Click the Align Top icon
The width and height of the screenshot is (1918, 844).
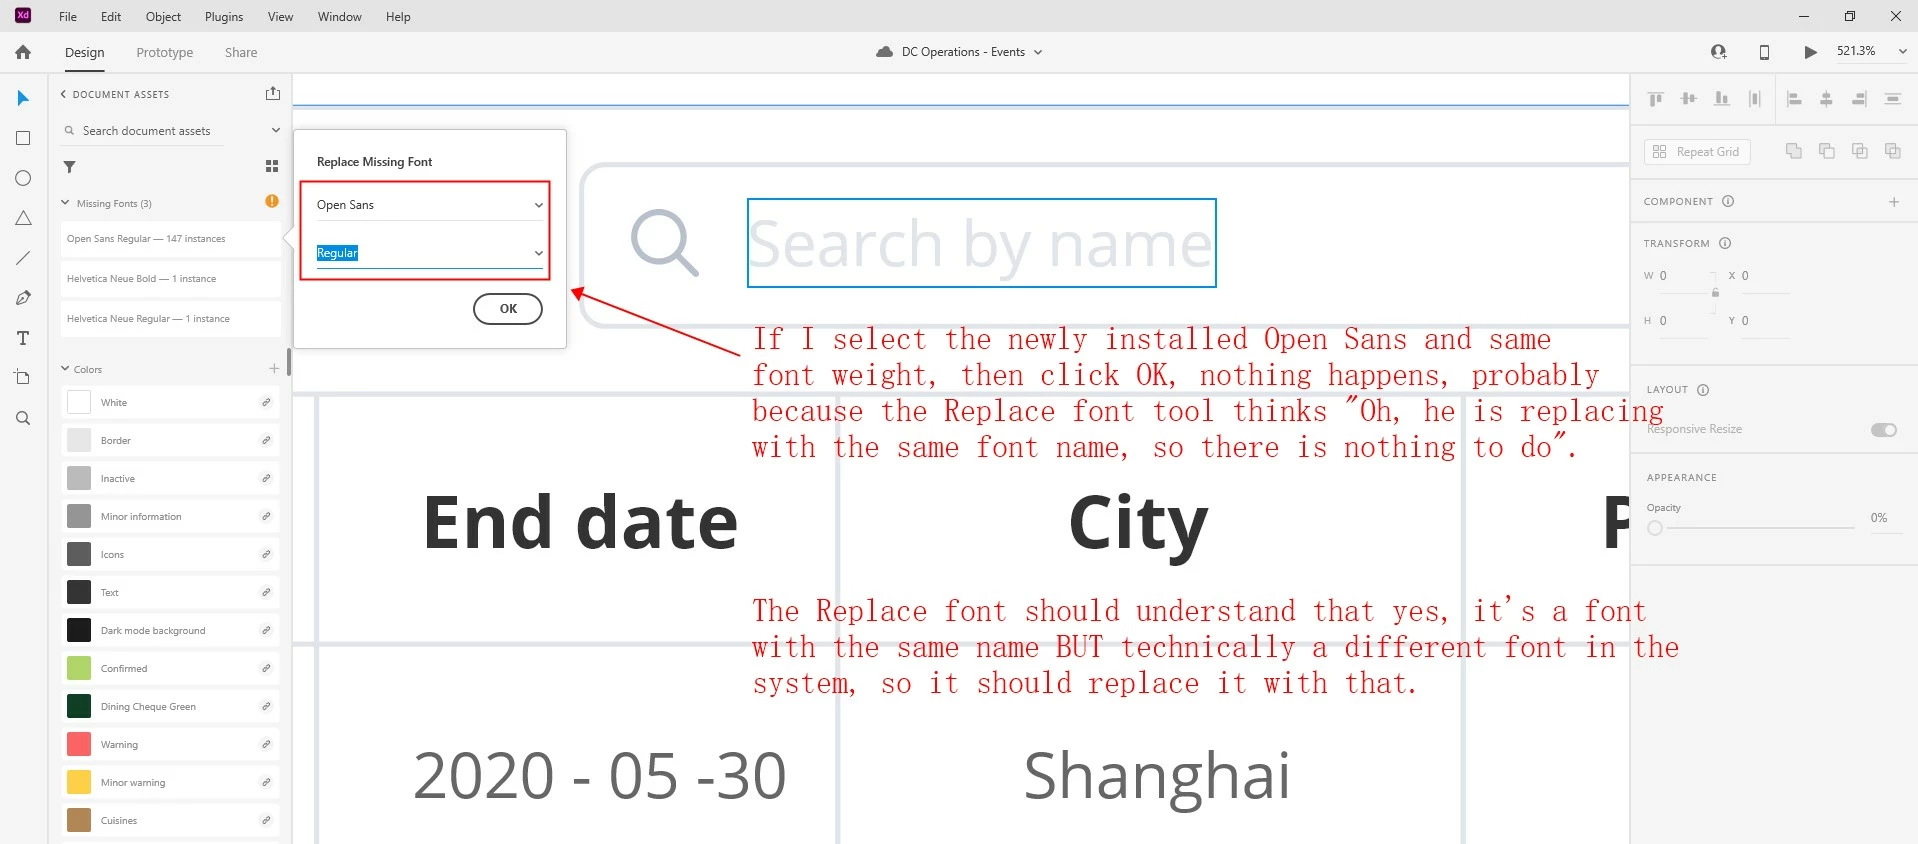[1656, 98]
